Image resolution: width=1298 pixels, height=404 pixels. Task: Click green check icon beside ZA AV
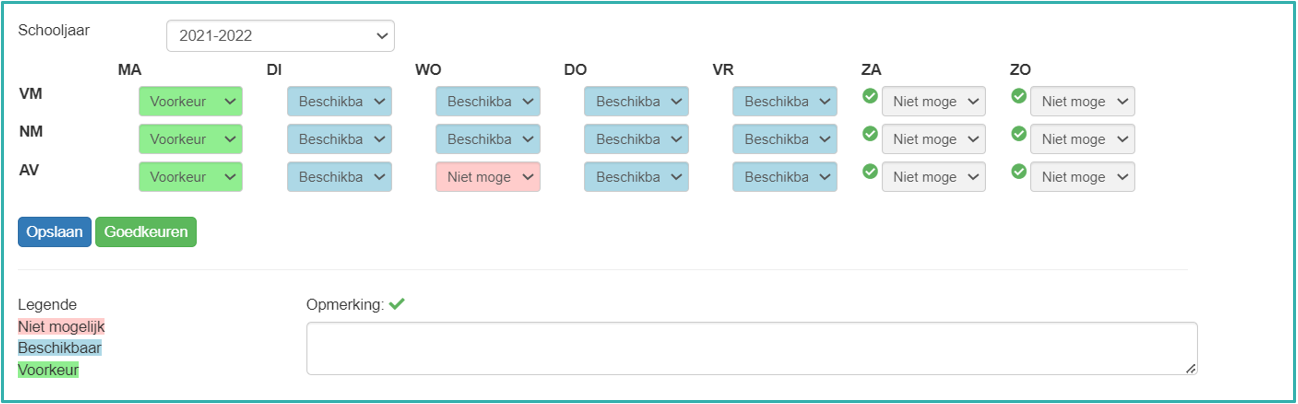pyautogui.click(x=870, y=172)
